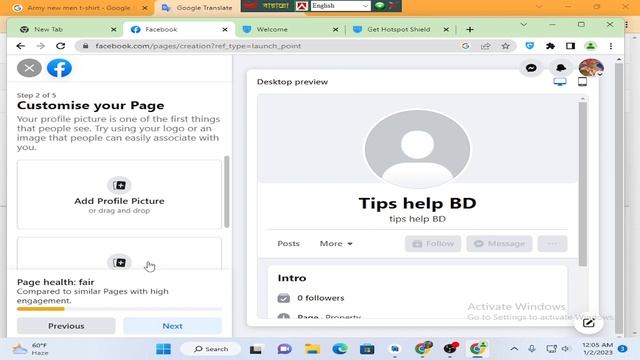Click the browser back arrow

pos(20,46)
